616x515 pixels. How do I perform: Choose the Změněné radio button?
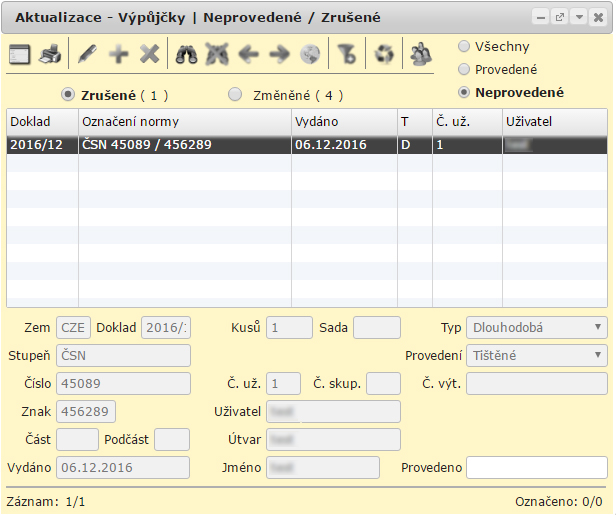236,95
